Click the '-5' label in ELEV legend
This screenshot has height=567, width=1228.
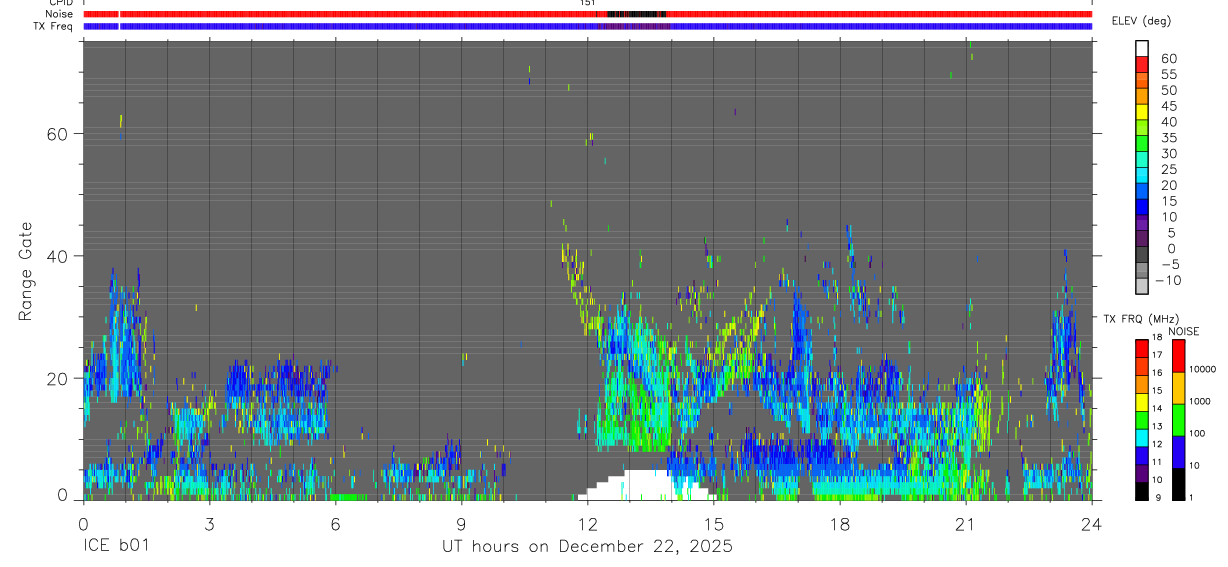point(1169,264)
